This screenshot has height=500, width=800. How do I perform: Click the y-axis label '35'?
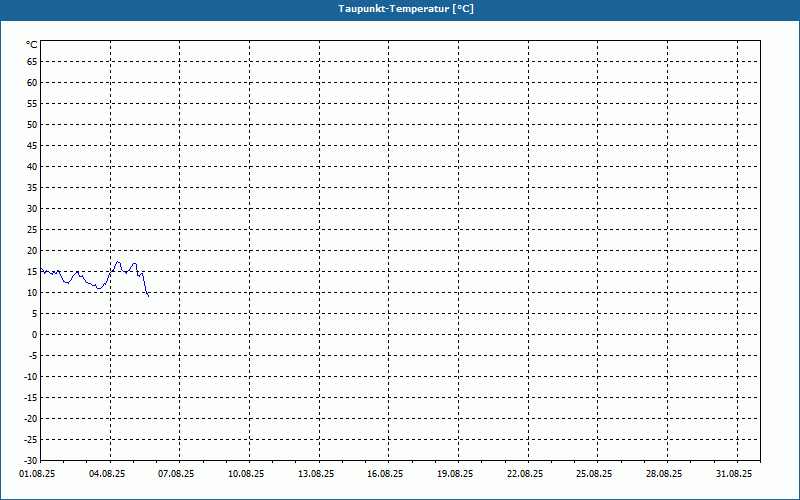pos(32,188)
